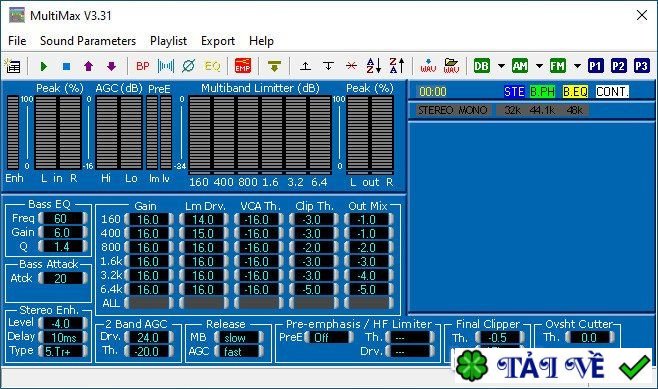Toggle the green B.PH indicator
The height and width of the screenshot is (389, 658).
pyautogui.click(x=542, y=91)
